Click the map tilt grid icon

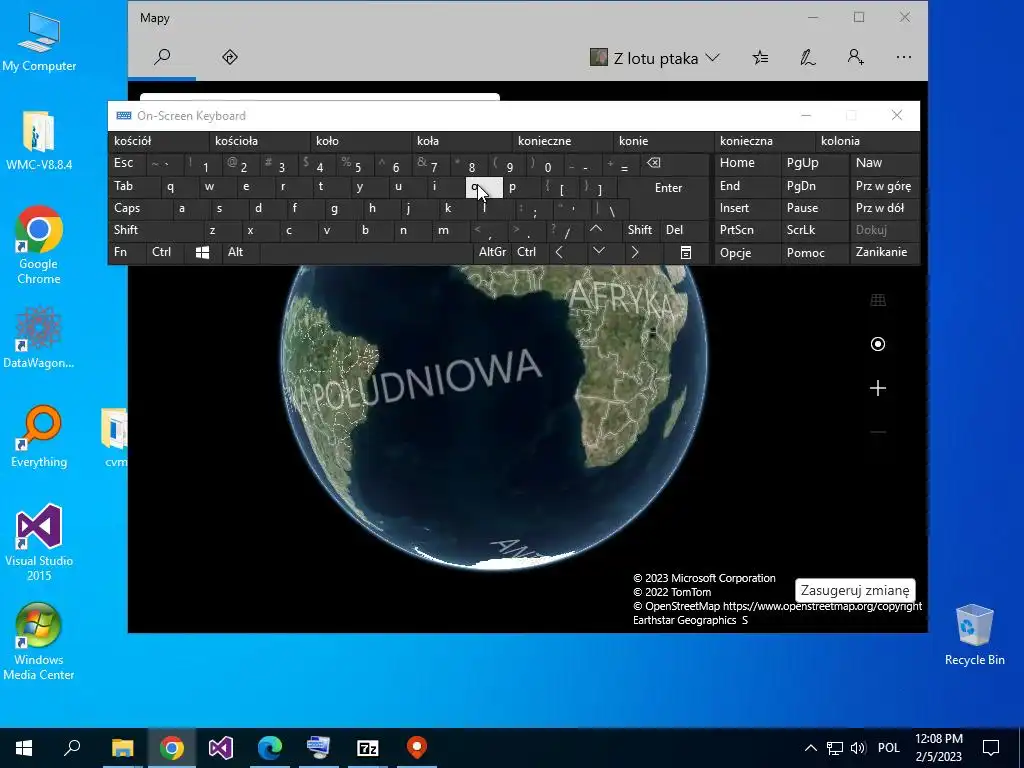(x=878, y=300)
